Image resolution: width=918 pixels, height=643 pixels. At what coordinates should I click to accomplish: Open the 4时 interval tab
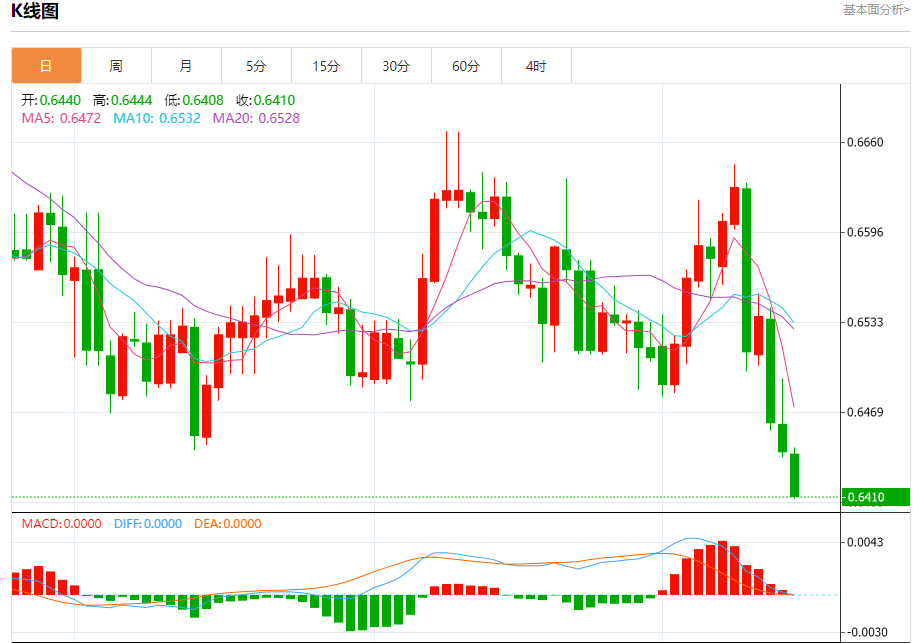click(536, 66)
